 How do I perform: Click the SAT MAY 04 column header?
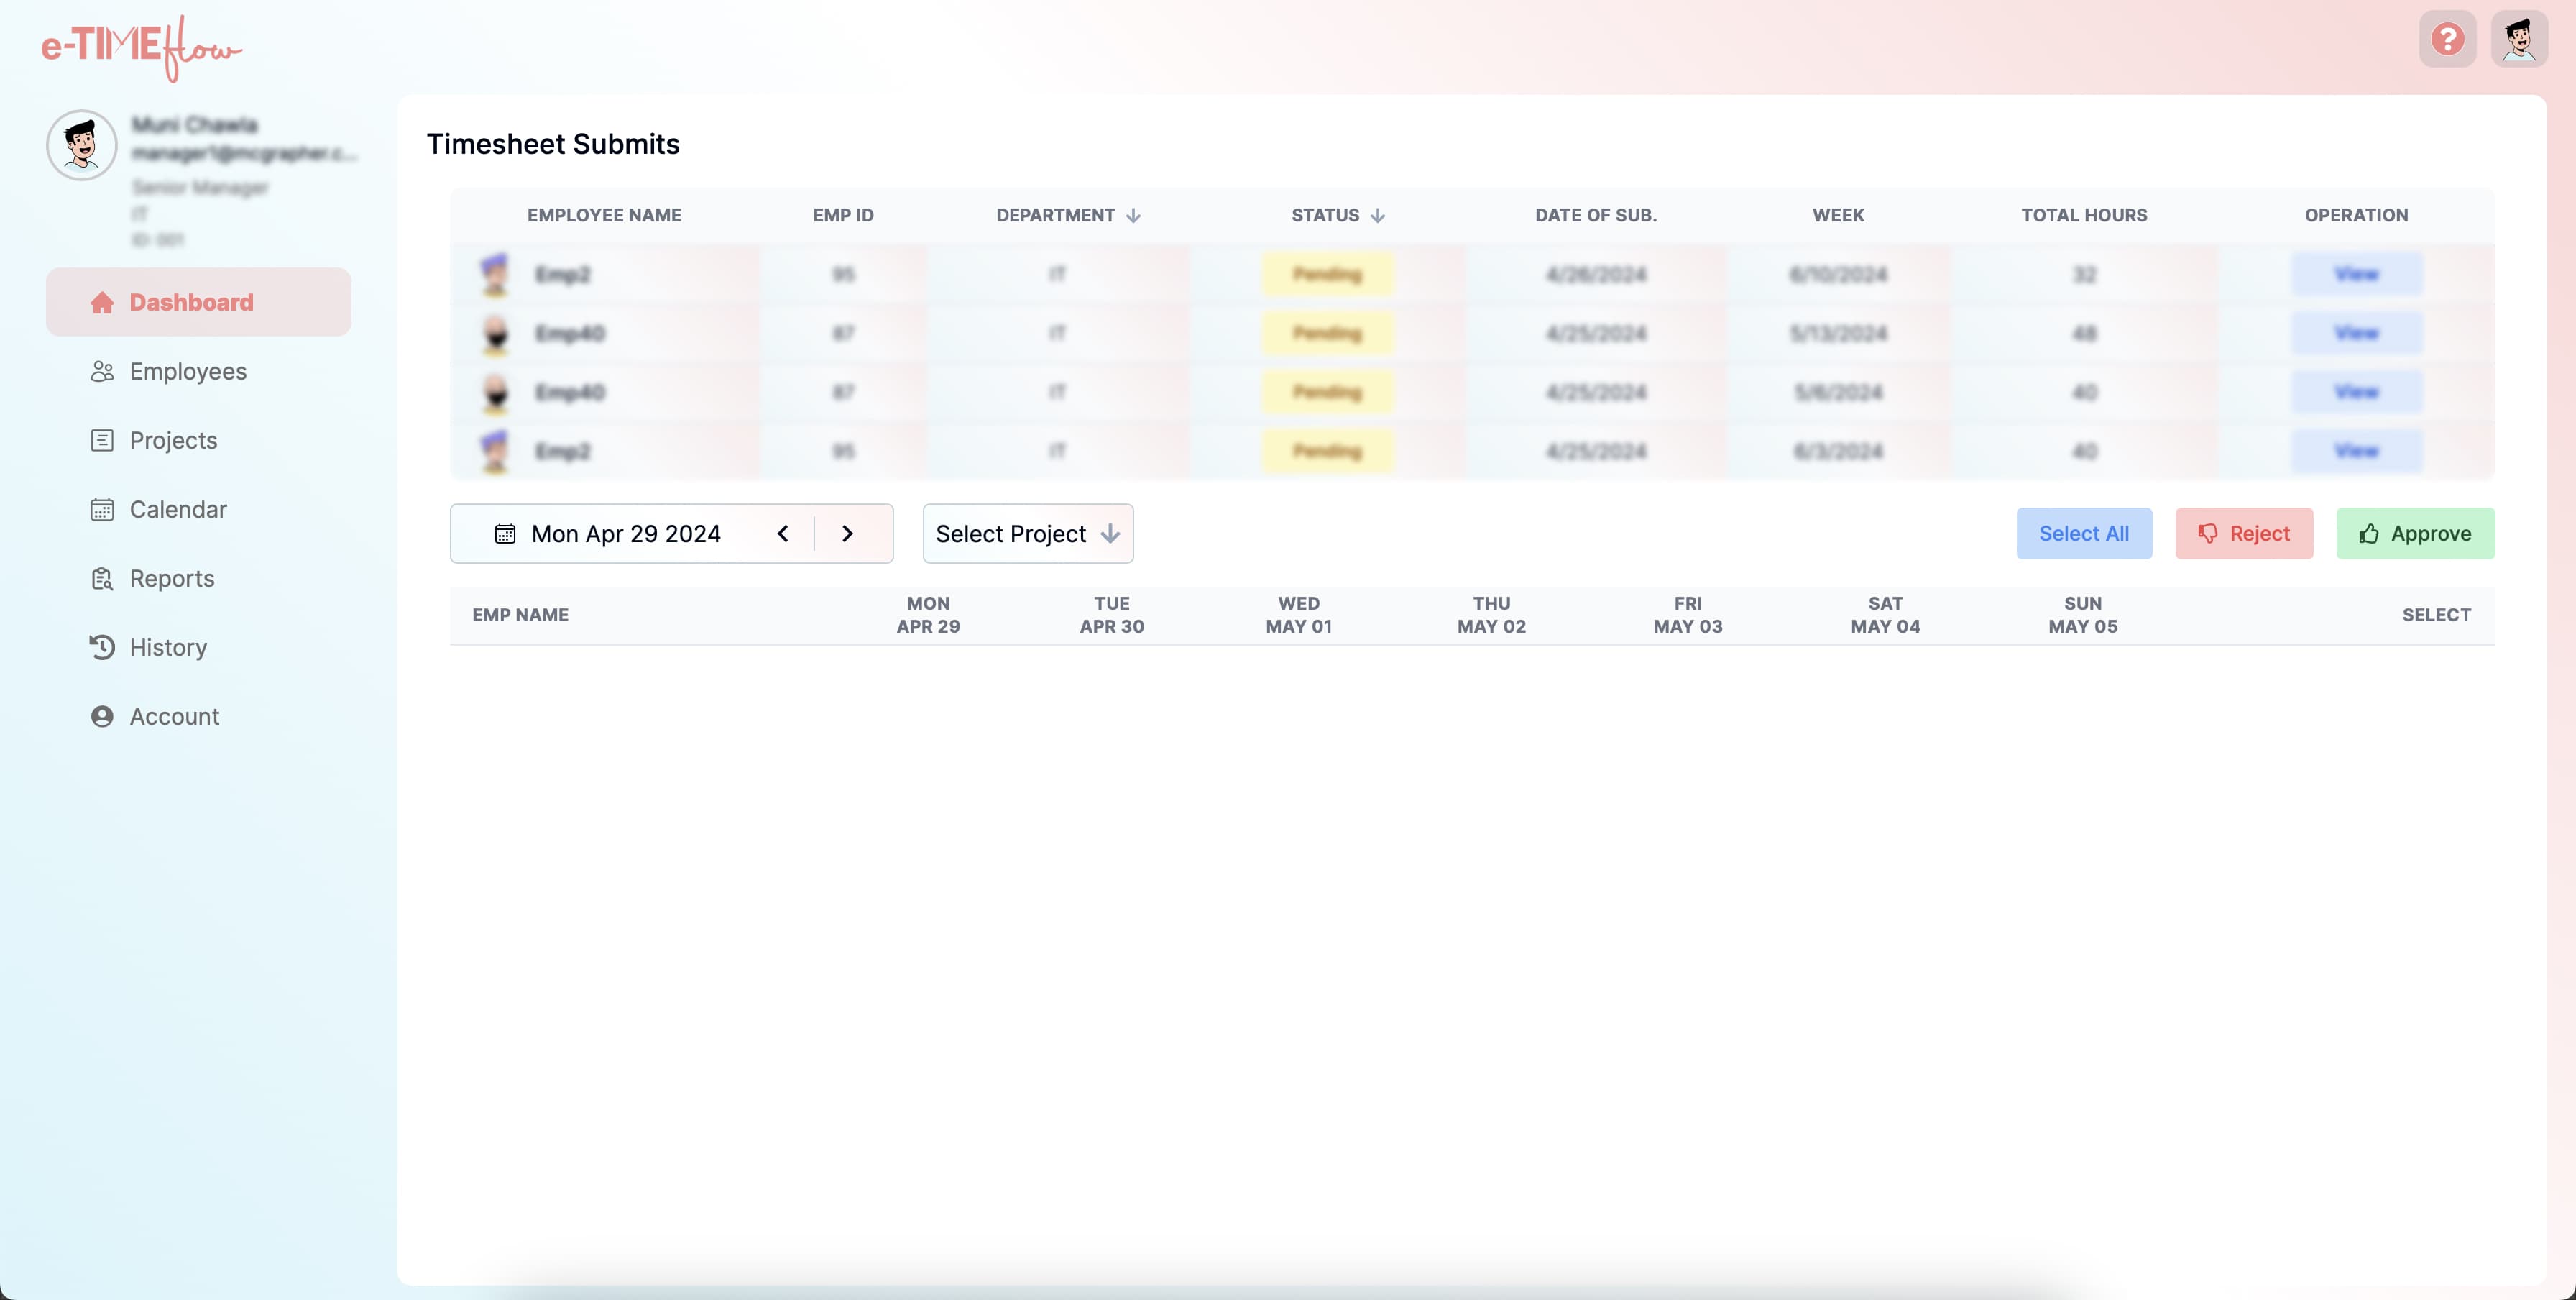pyautogui.click(x=1885, y=615)
